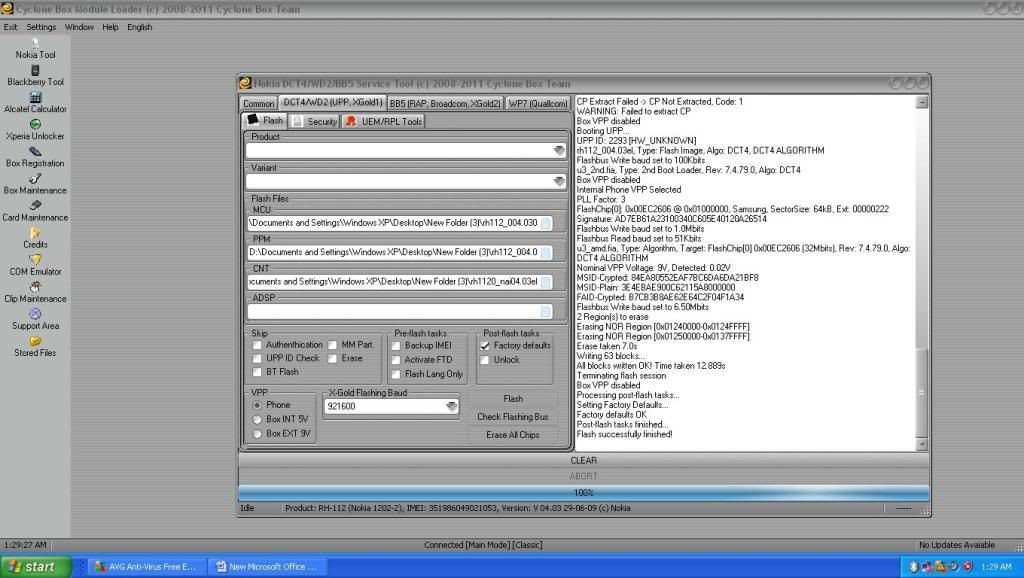Expand the Product dropdown list
Viewport: 1024px width, 578px height.
click(x=559, y=150)
